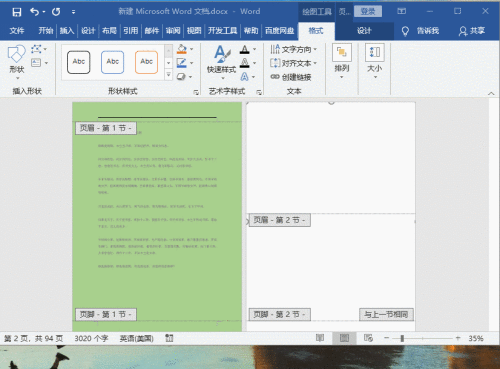Click the zoom slider handle in status bar
The width and height of the screenshot is (500, 369).
point(402,338)
